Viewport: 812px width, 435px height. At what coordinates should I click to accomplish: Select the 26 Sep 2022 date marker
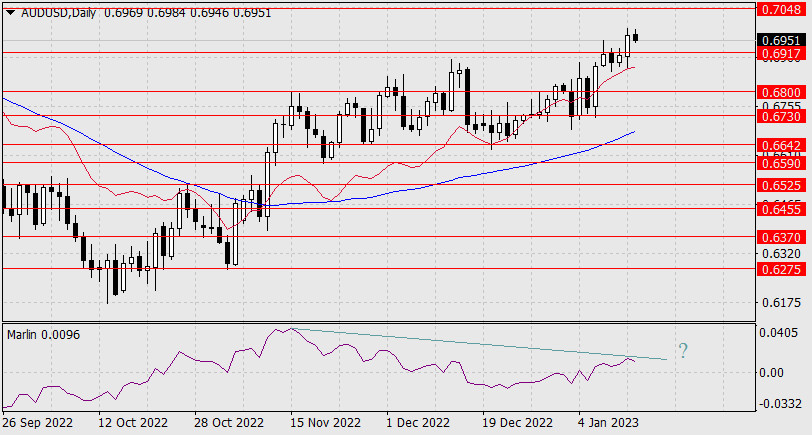click(x=40, y=422)
